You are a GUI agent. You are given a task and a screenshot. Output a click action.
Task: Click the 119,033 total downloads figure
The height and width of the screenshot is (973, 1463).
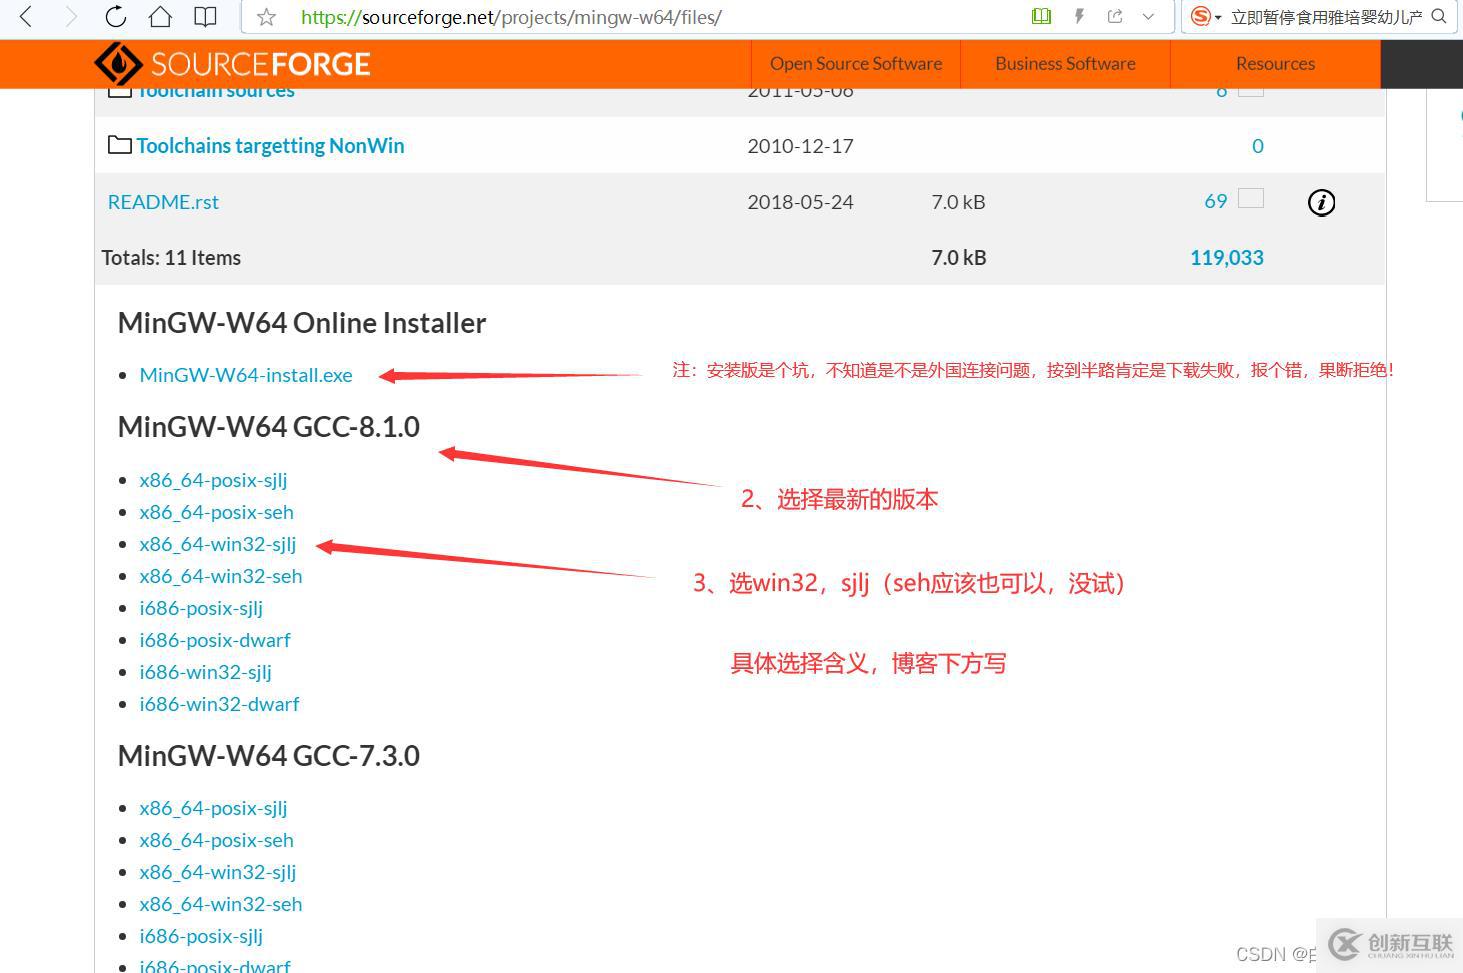point(1227,258)
